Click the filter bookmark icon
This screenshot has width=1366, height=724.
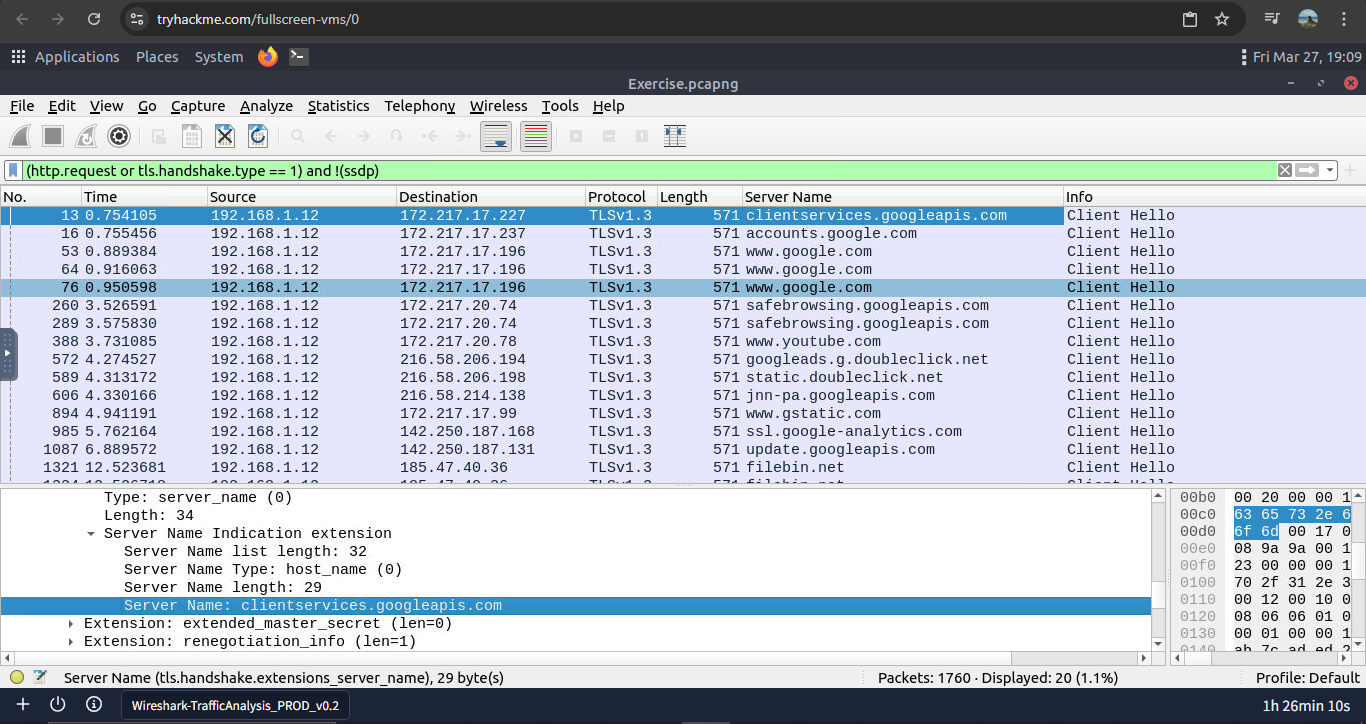[14, 170]
